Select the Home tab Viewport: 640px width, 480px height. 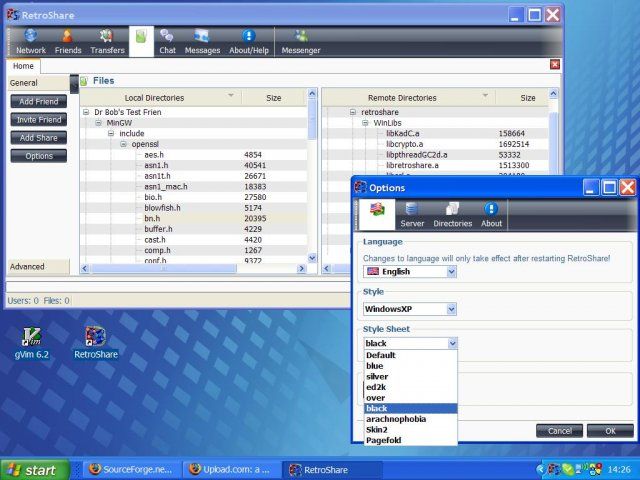point(23,66)
